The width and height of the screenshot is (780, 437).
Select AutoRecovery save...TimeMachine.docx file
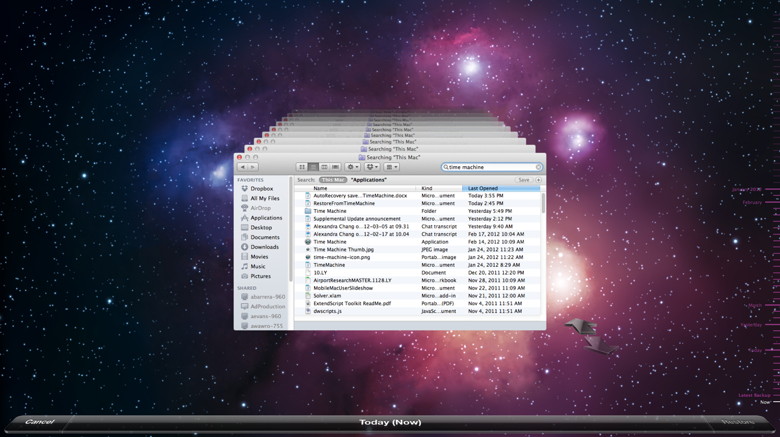[x=417, y=196]
